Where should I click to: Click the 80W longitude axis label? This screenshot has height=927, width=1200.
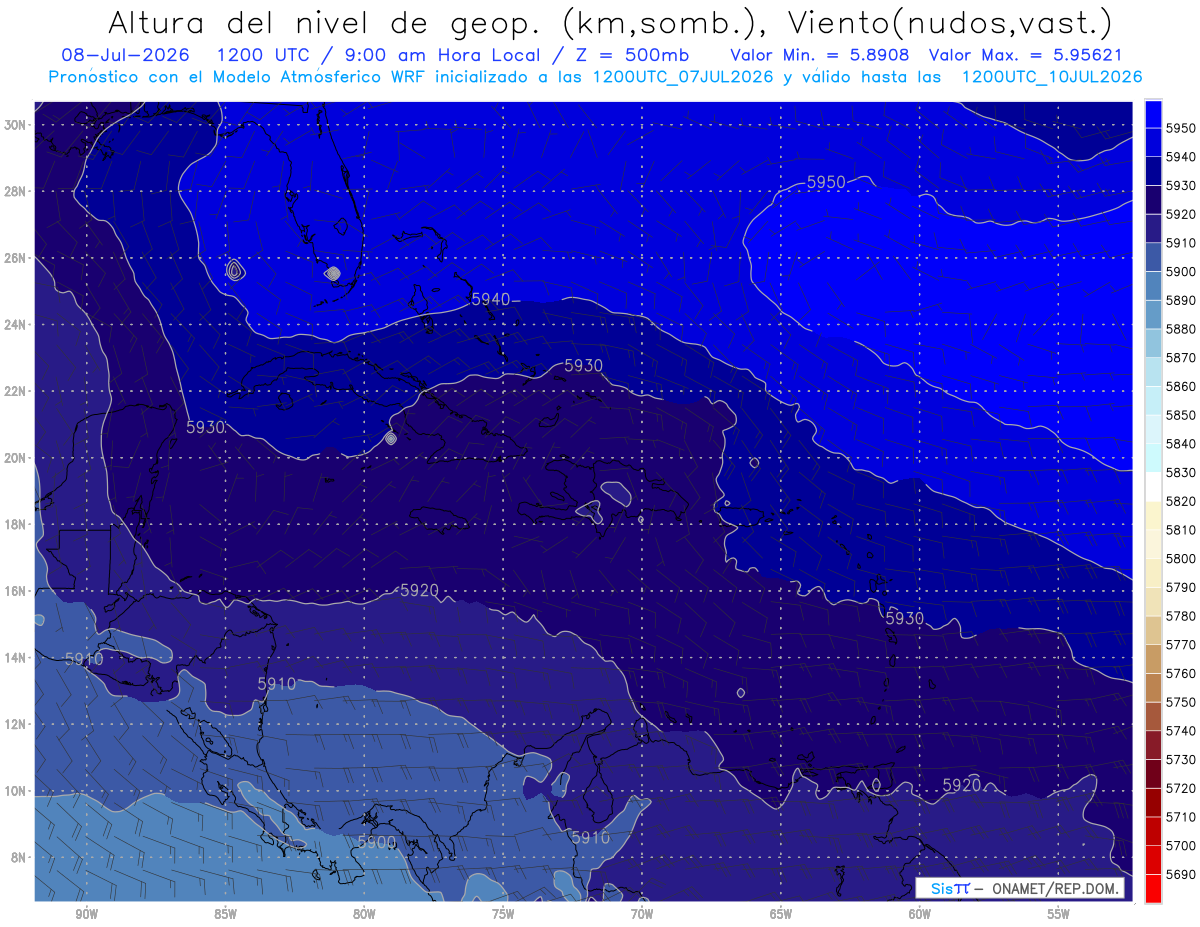tap(364, 913)
